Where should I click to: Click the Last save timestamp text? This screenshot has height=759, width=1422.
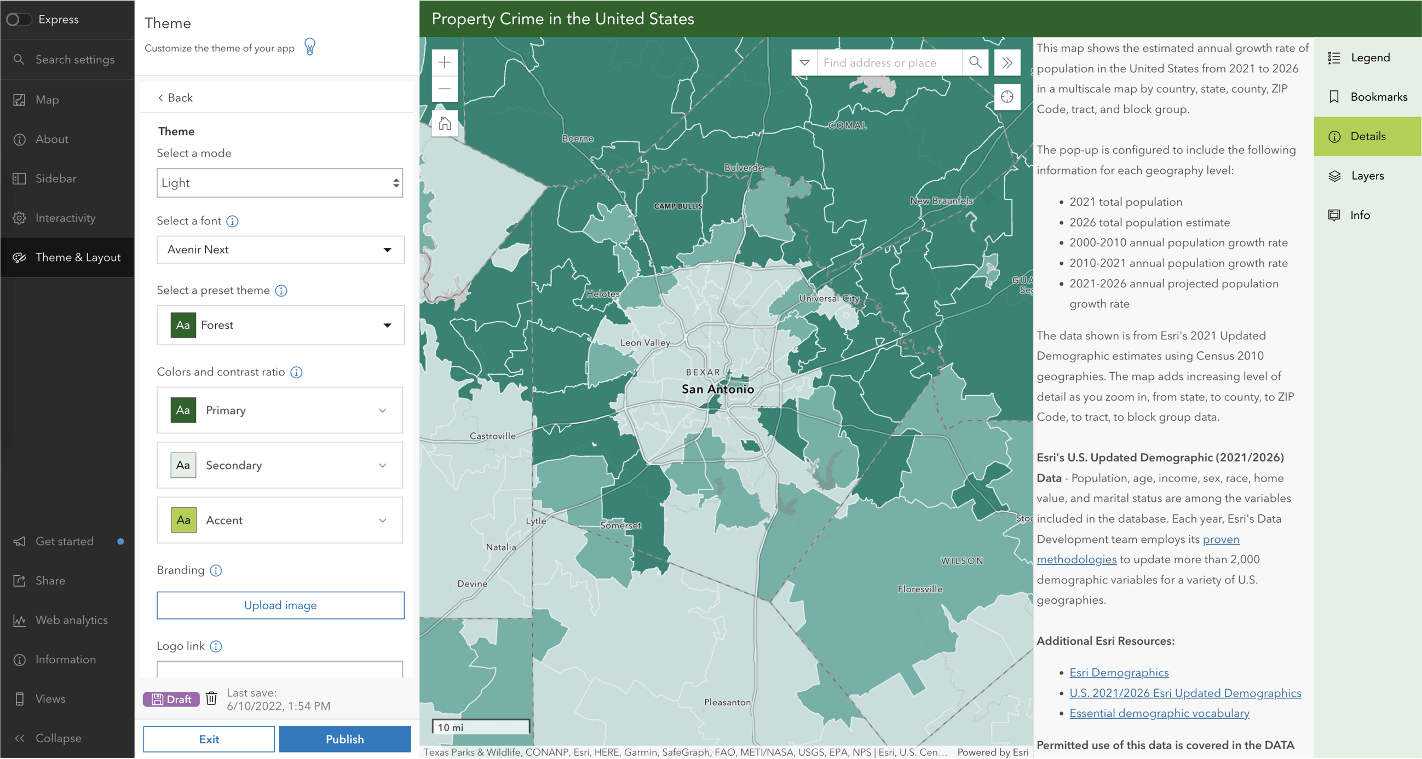pos(278,699)
